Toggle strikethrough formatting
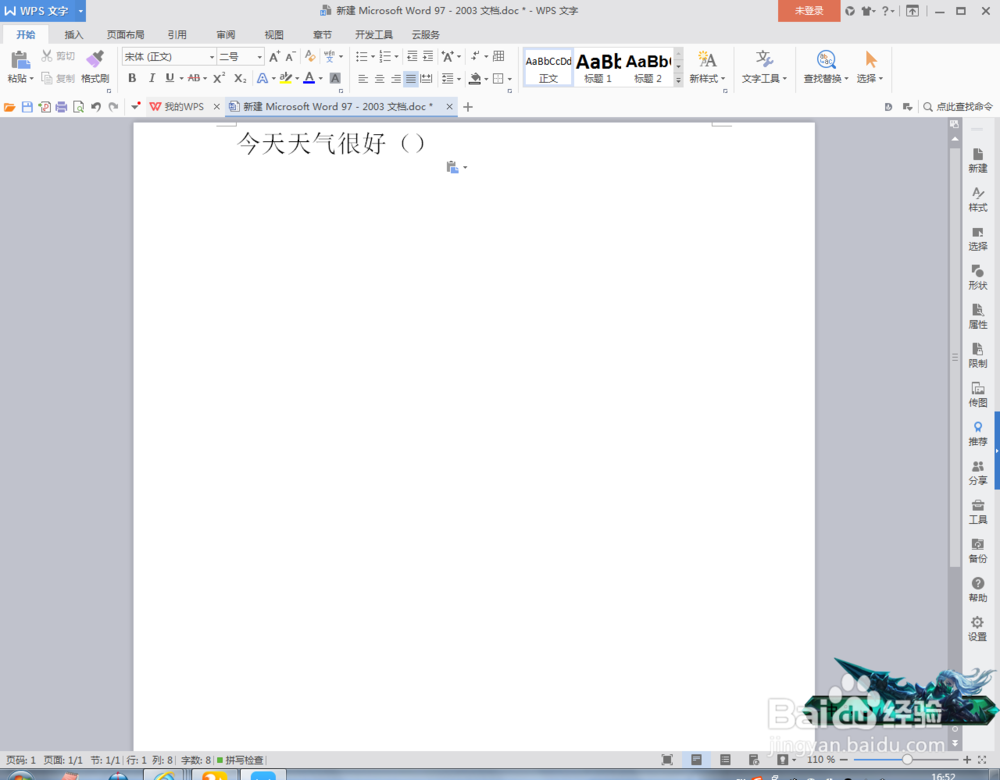The width and height of the screenshot is (1000, 780). (x=193, y=78)
